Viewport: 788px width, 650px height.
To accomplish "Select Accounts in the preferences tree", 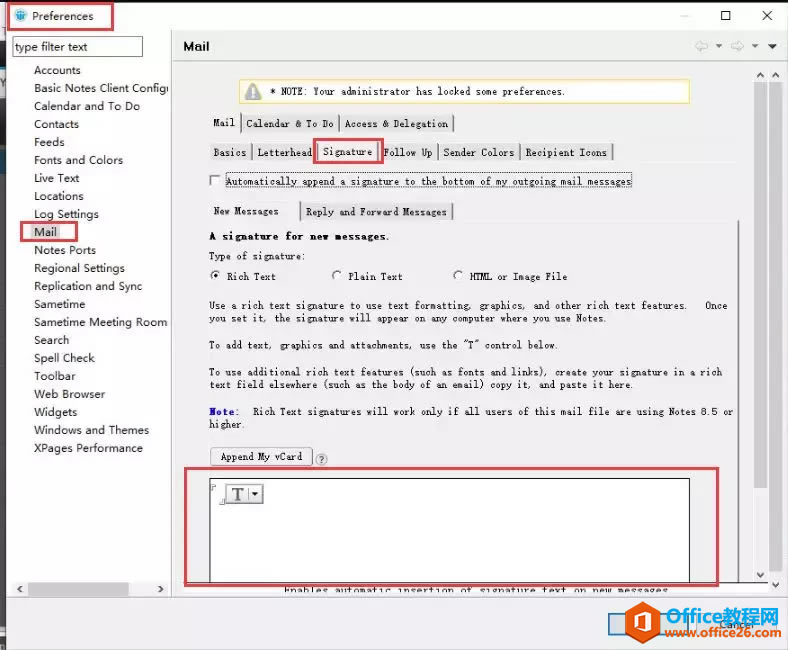I will [57, 70].
